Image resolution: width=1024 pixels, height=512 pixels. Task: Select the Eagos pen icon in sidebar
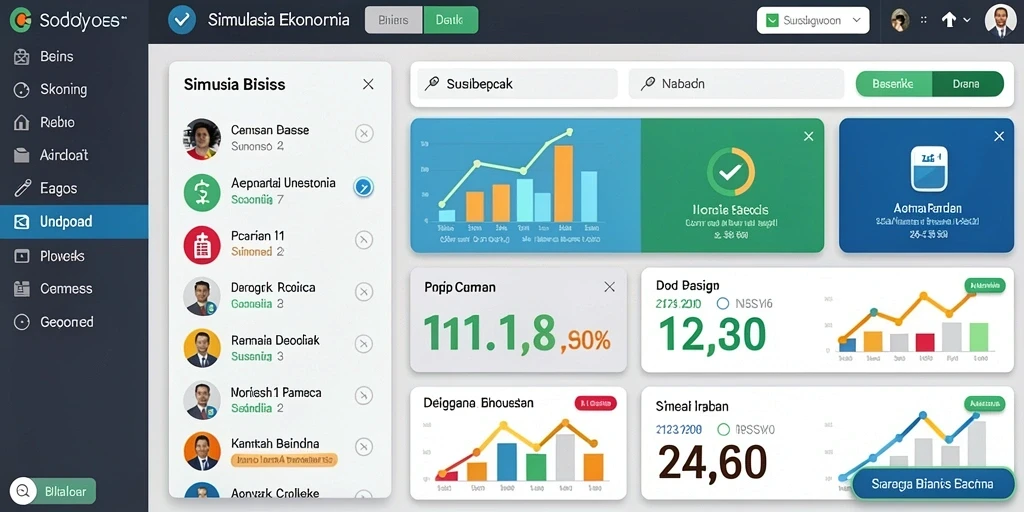point(23,189)
